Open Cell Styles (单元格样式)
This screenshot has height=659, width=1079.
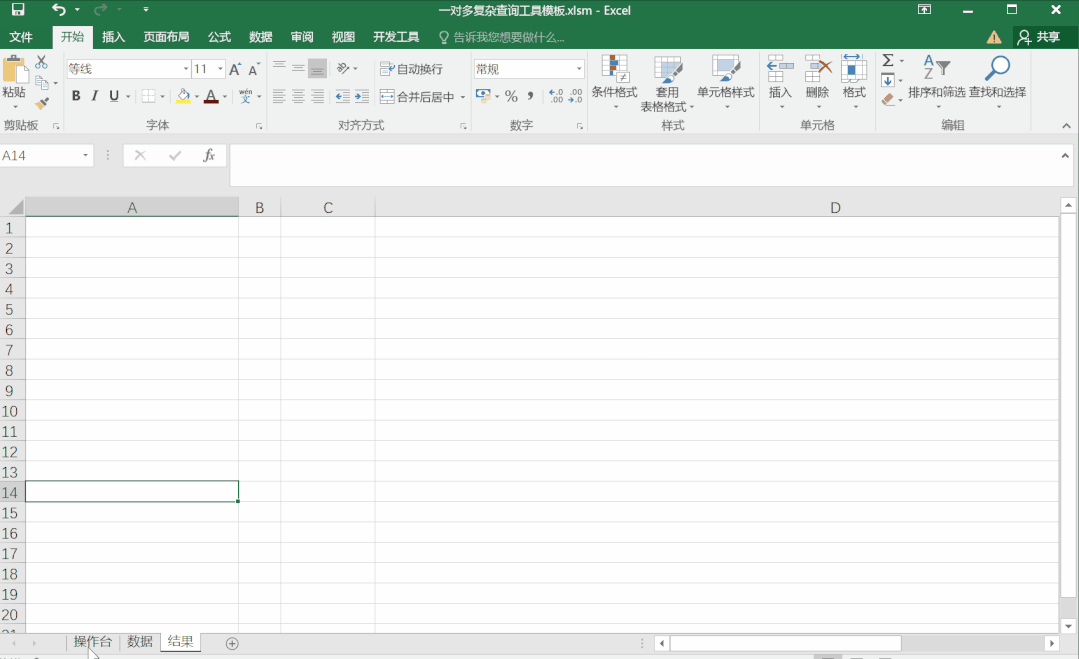[726, 81]
